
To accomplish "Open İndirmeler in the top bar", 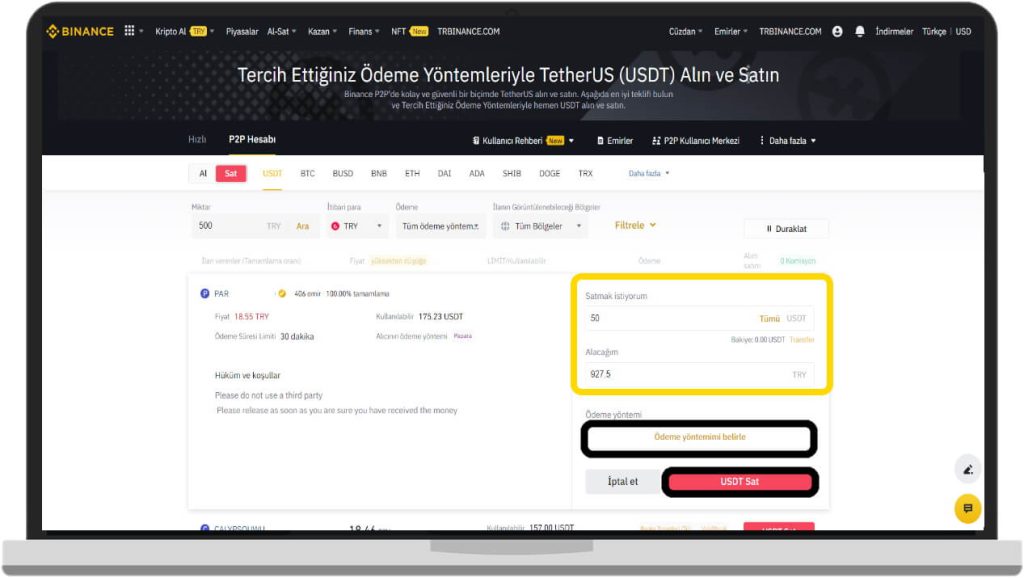I will coord(894,31).
